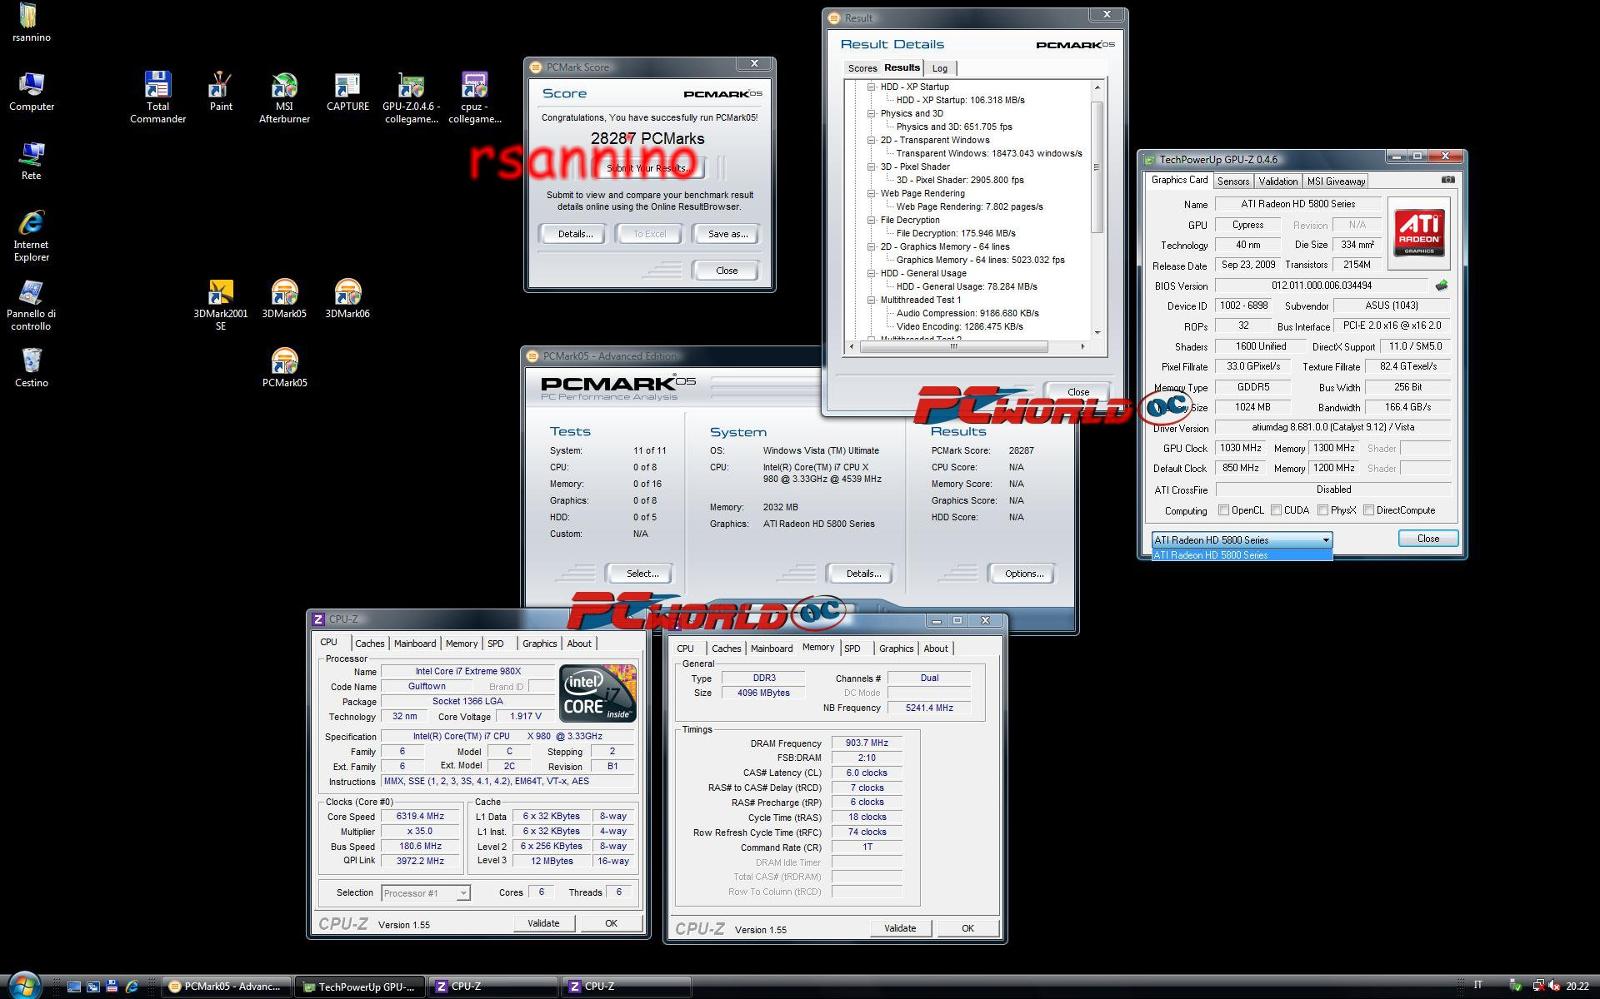Image resolution: width=1600 pixels, height=999 pixels.
Task: Launch PCMark05 desktop shortcut
Action: coord(285,368)
